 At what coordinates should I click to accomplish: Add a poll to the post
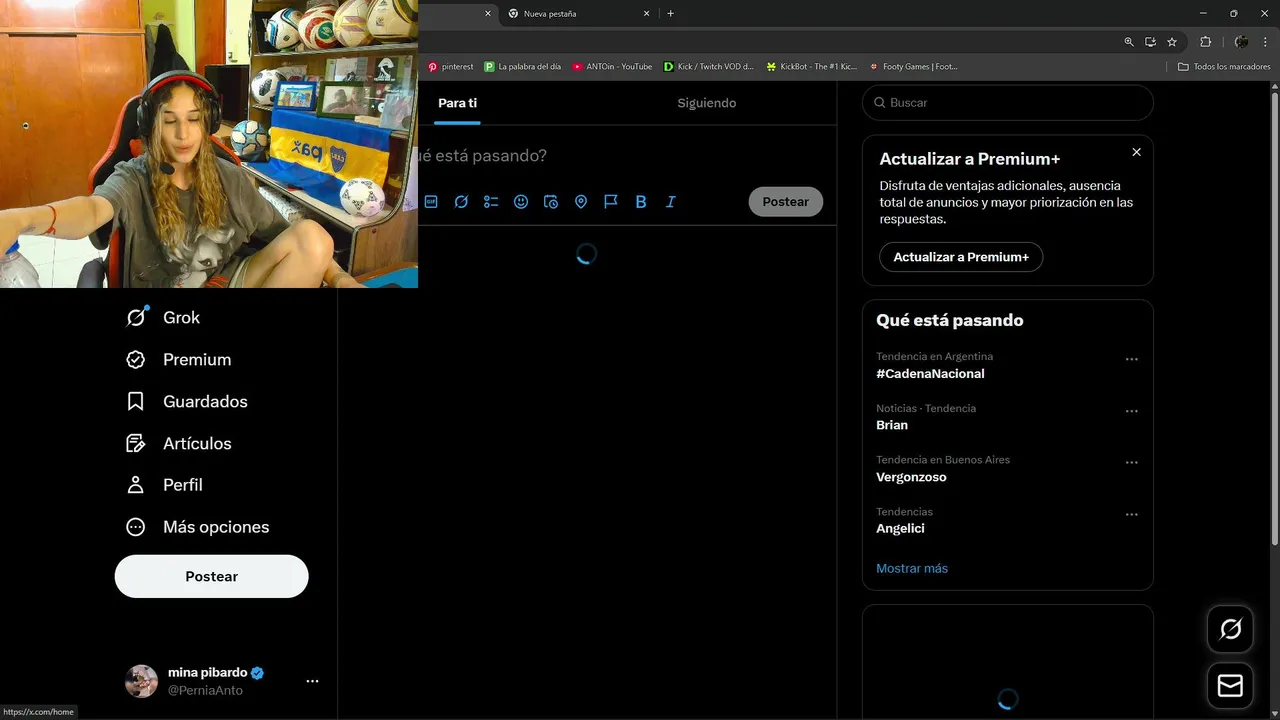[x=491, y=201]
